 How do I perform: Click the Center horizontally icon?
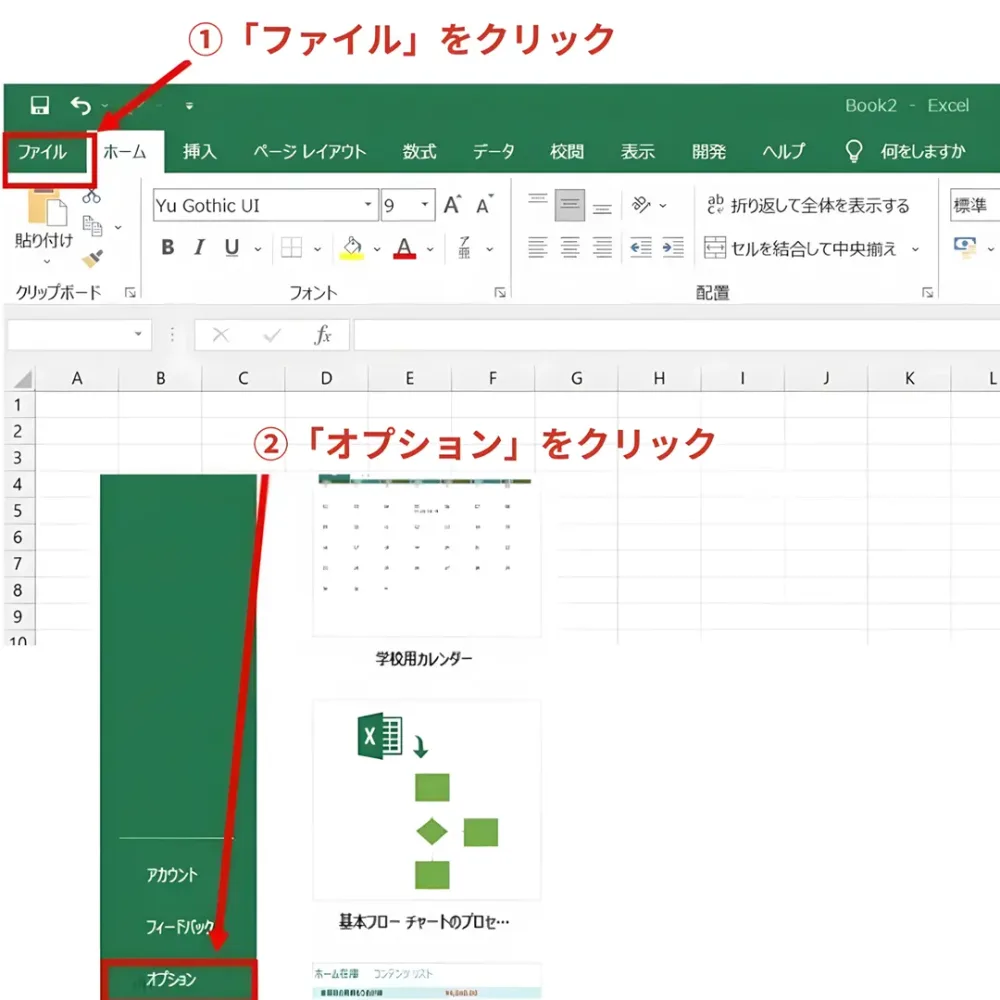pyautogui.click(x=570, y=247)
